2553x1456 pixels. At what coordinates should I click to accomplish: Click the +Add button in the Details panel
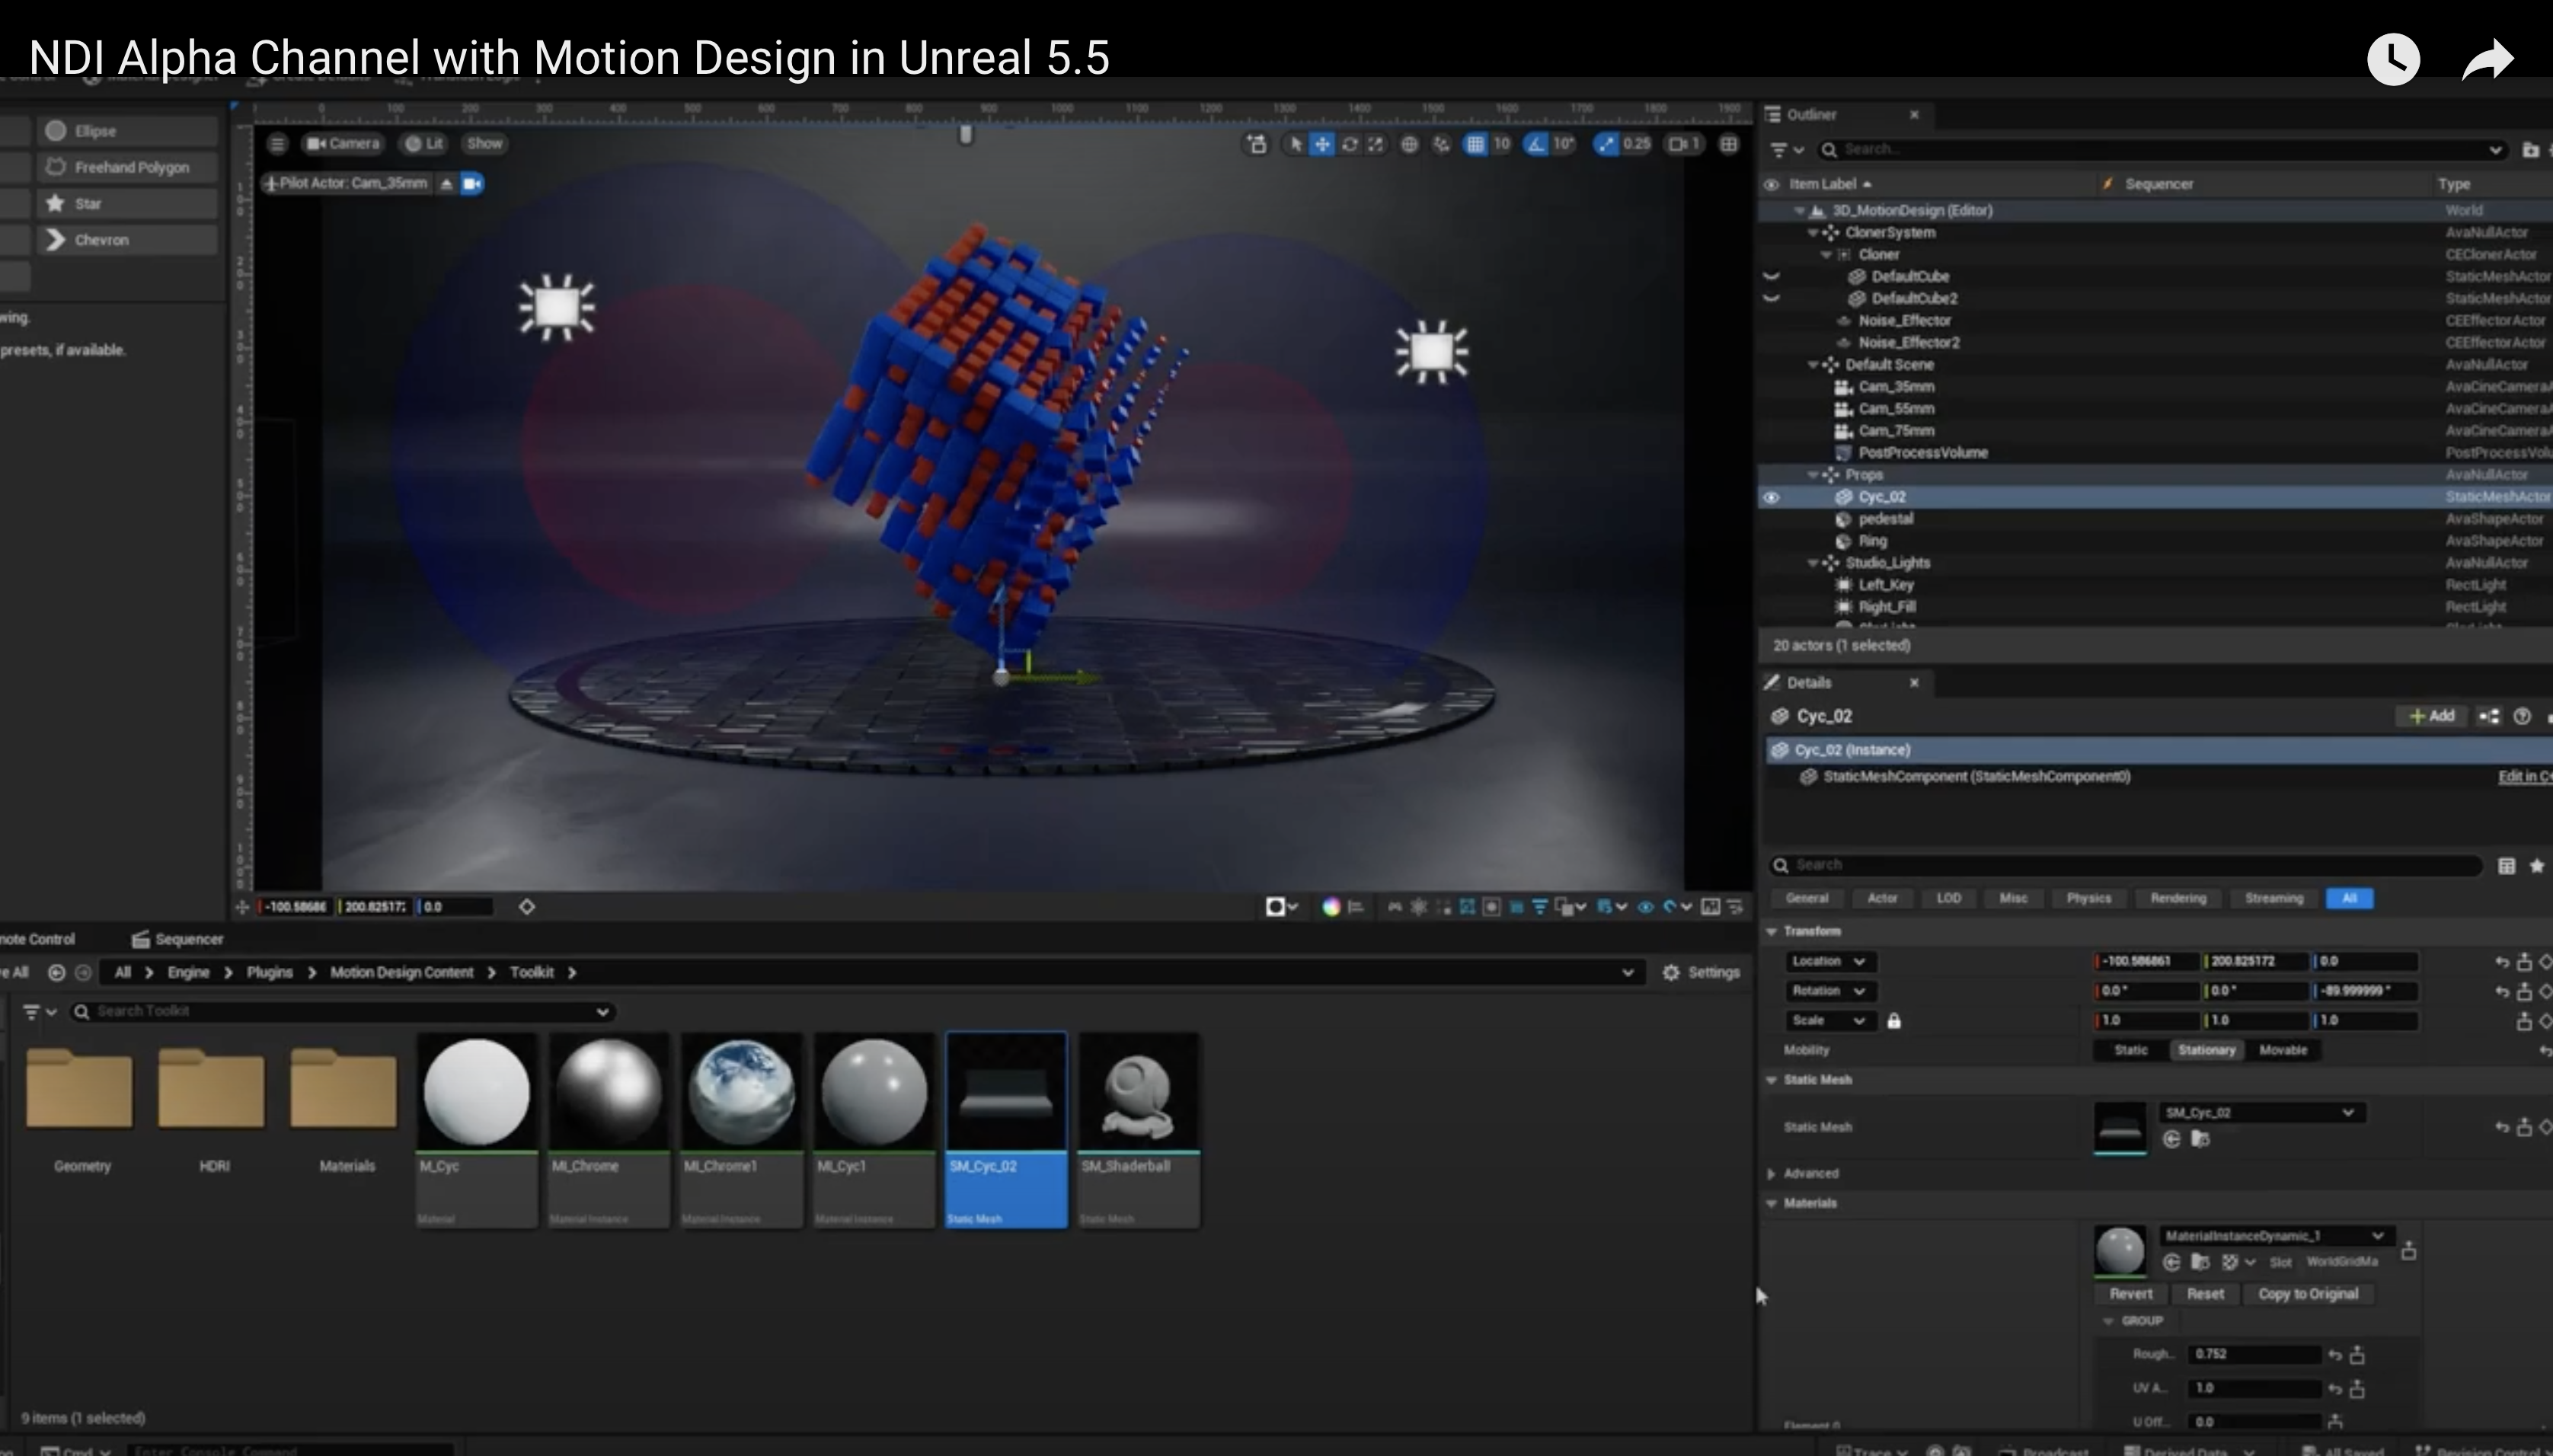2433,716
